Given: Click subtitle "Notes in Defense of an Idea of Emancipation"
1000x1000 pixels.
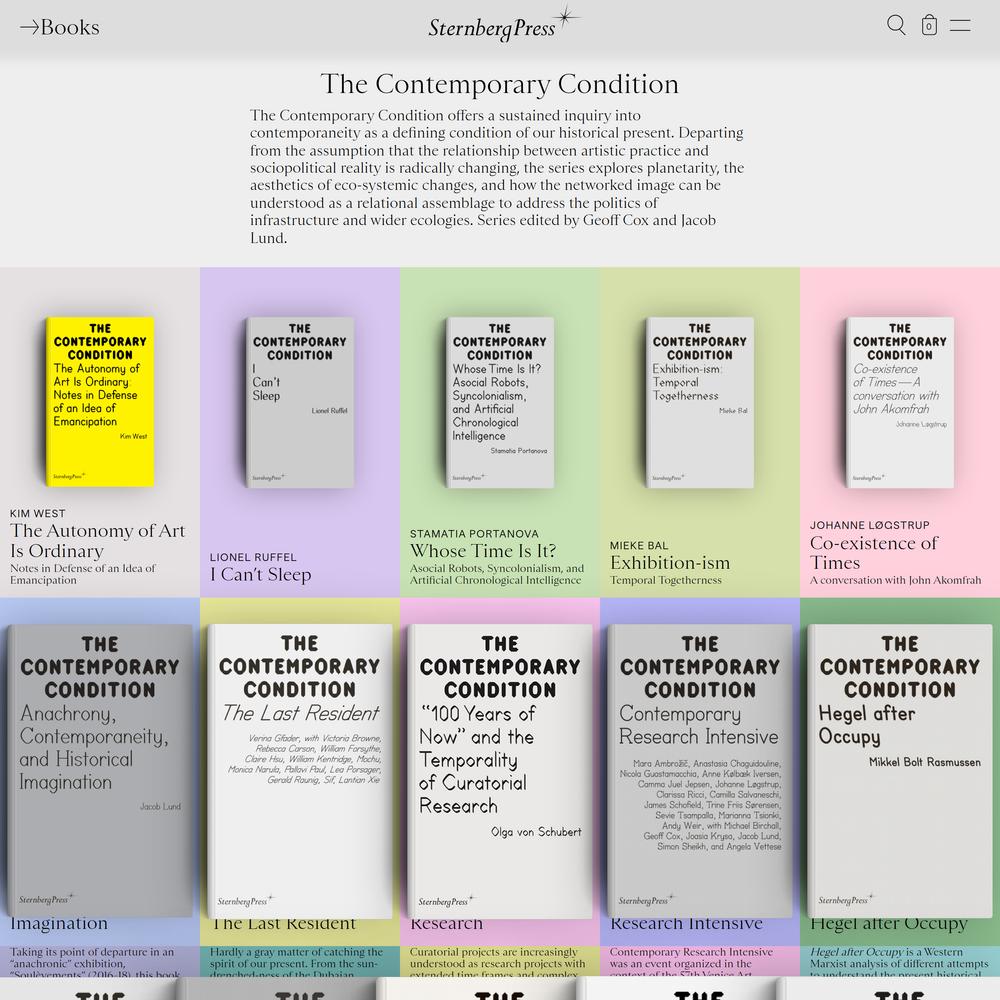Looking at the screenshot, I should click(83, 574).
